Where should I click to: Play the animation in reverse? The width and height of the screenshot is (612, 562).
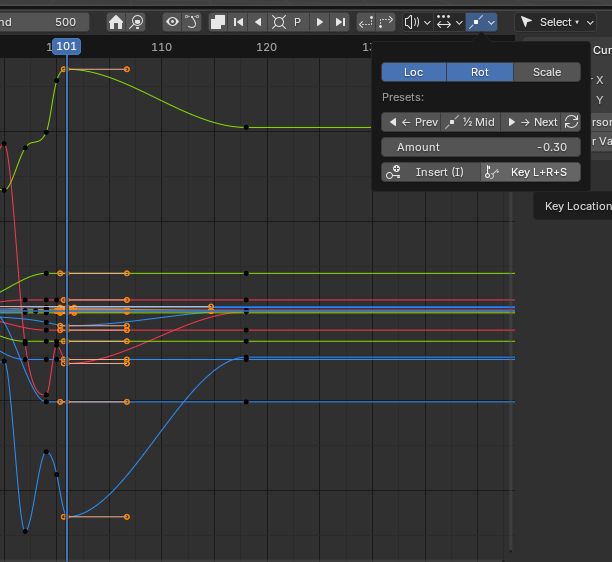click(x=258, y=22)
